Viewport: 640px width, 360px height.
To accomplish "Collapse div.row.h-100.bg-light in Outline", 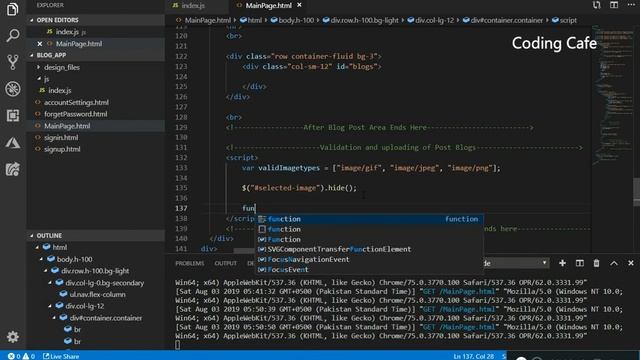I will point(46,271).
